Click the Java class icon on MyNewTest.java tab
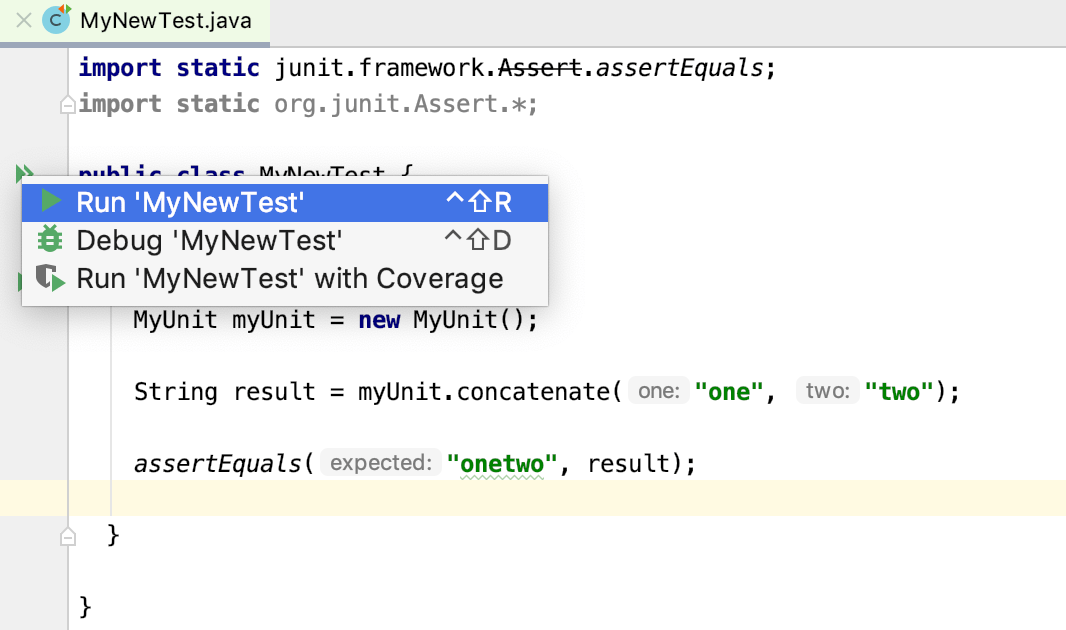This screenshot has width=1066, height=630. 55,20
